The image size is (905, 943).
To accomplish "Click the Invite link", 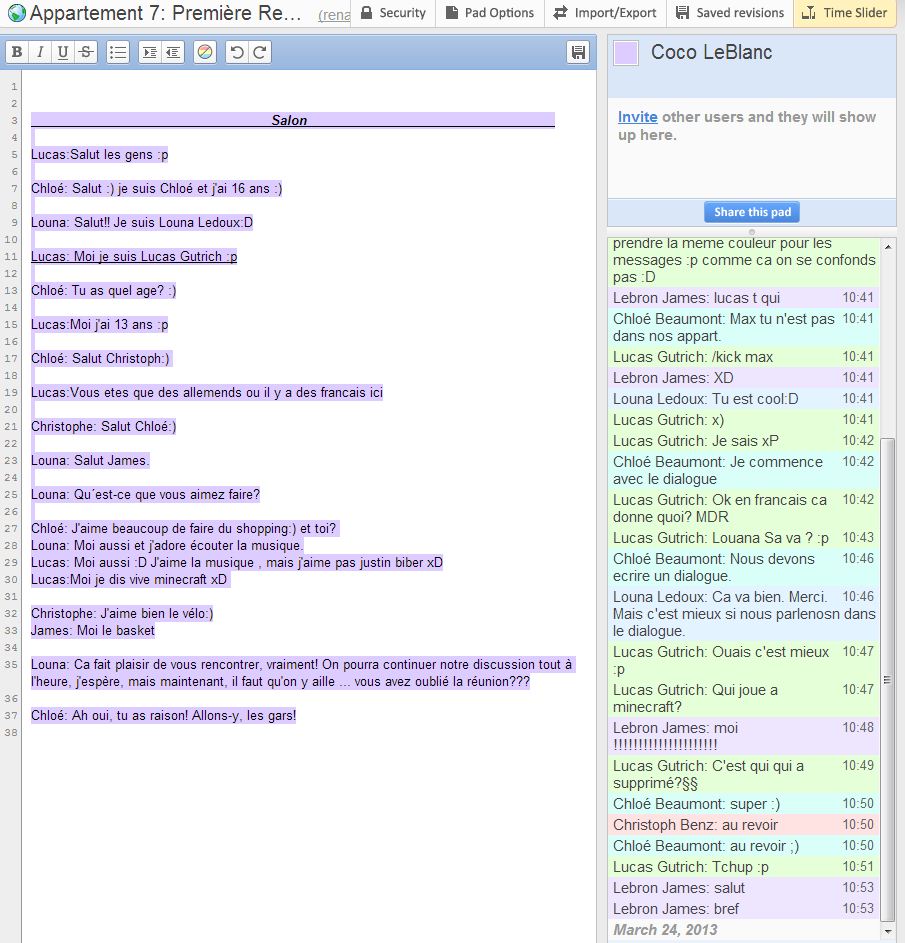I will tap(637, 117).
